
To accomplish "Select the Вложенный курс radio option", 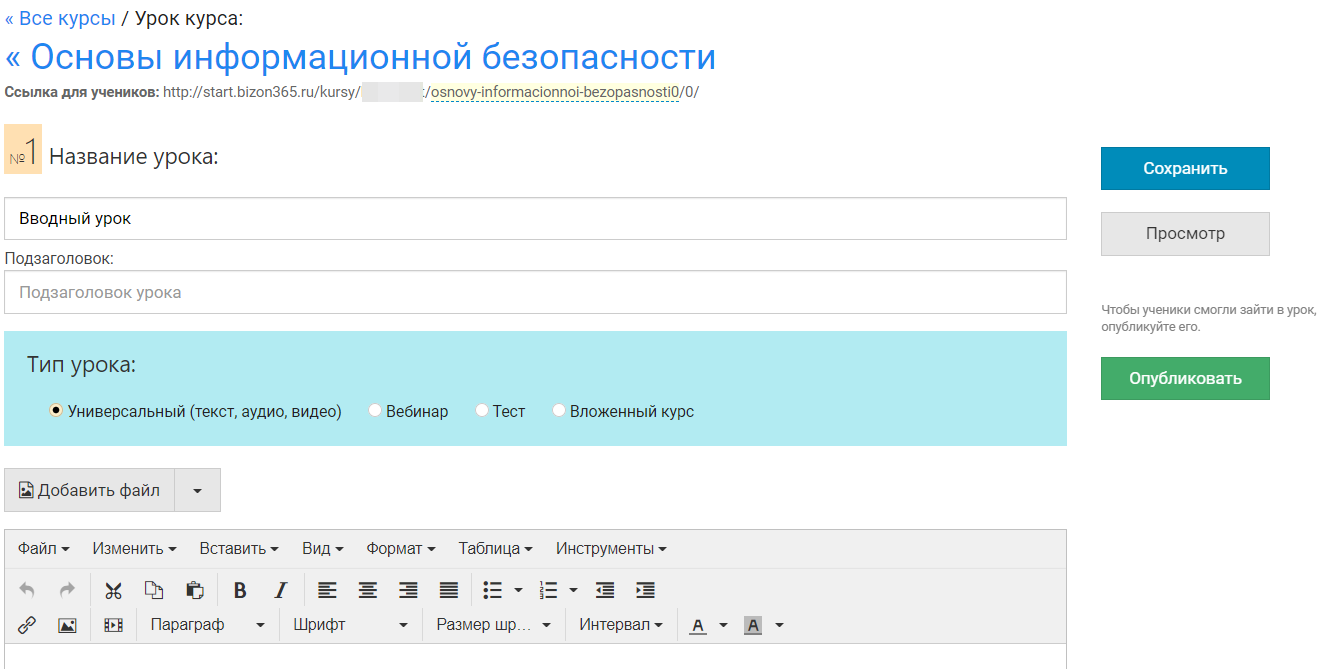I will coord(559,411).
